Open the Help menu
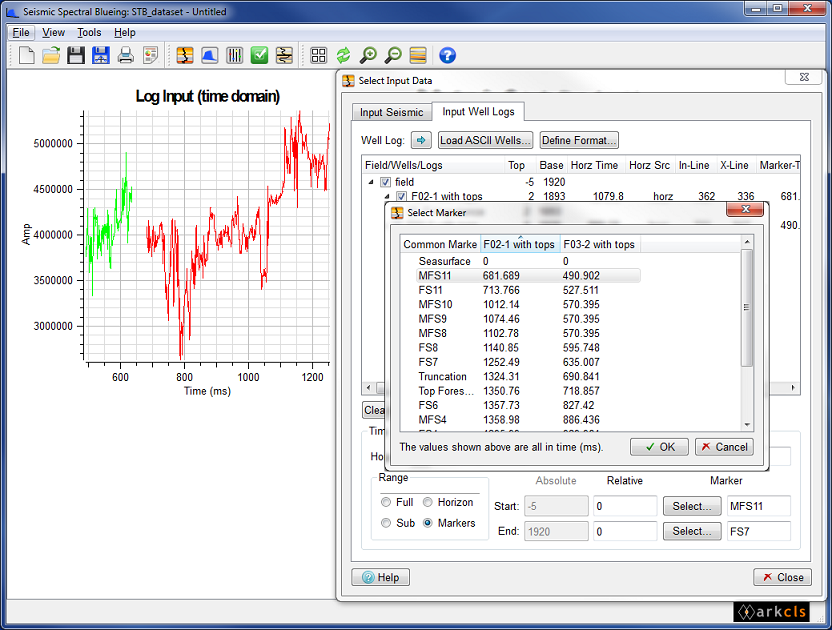This screenshot has height=630, width=832. pos(125,32)
